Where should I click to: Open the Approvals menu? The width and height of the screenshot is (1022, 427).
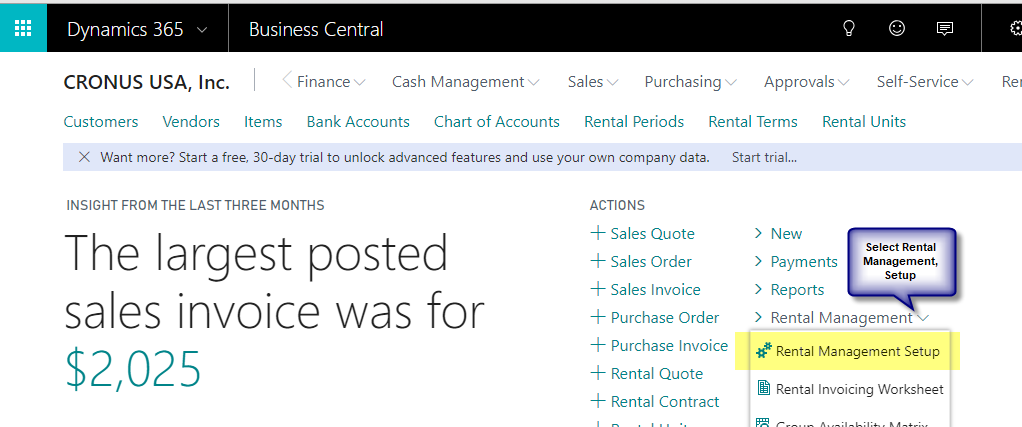(806, 82)
